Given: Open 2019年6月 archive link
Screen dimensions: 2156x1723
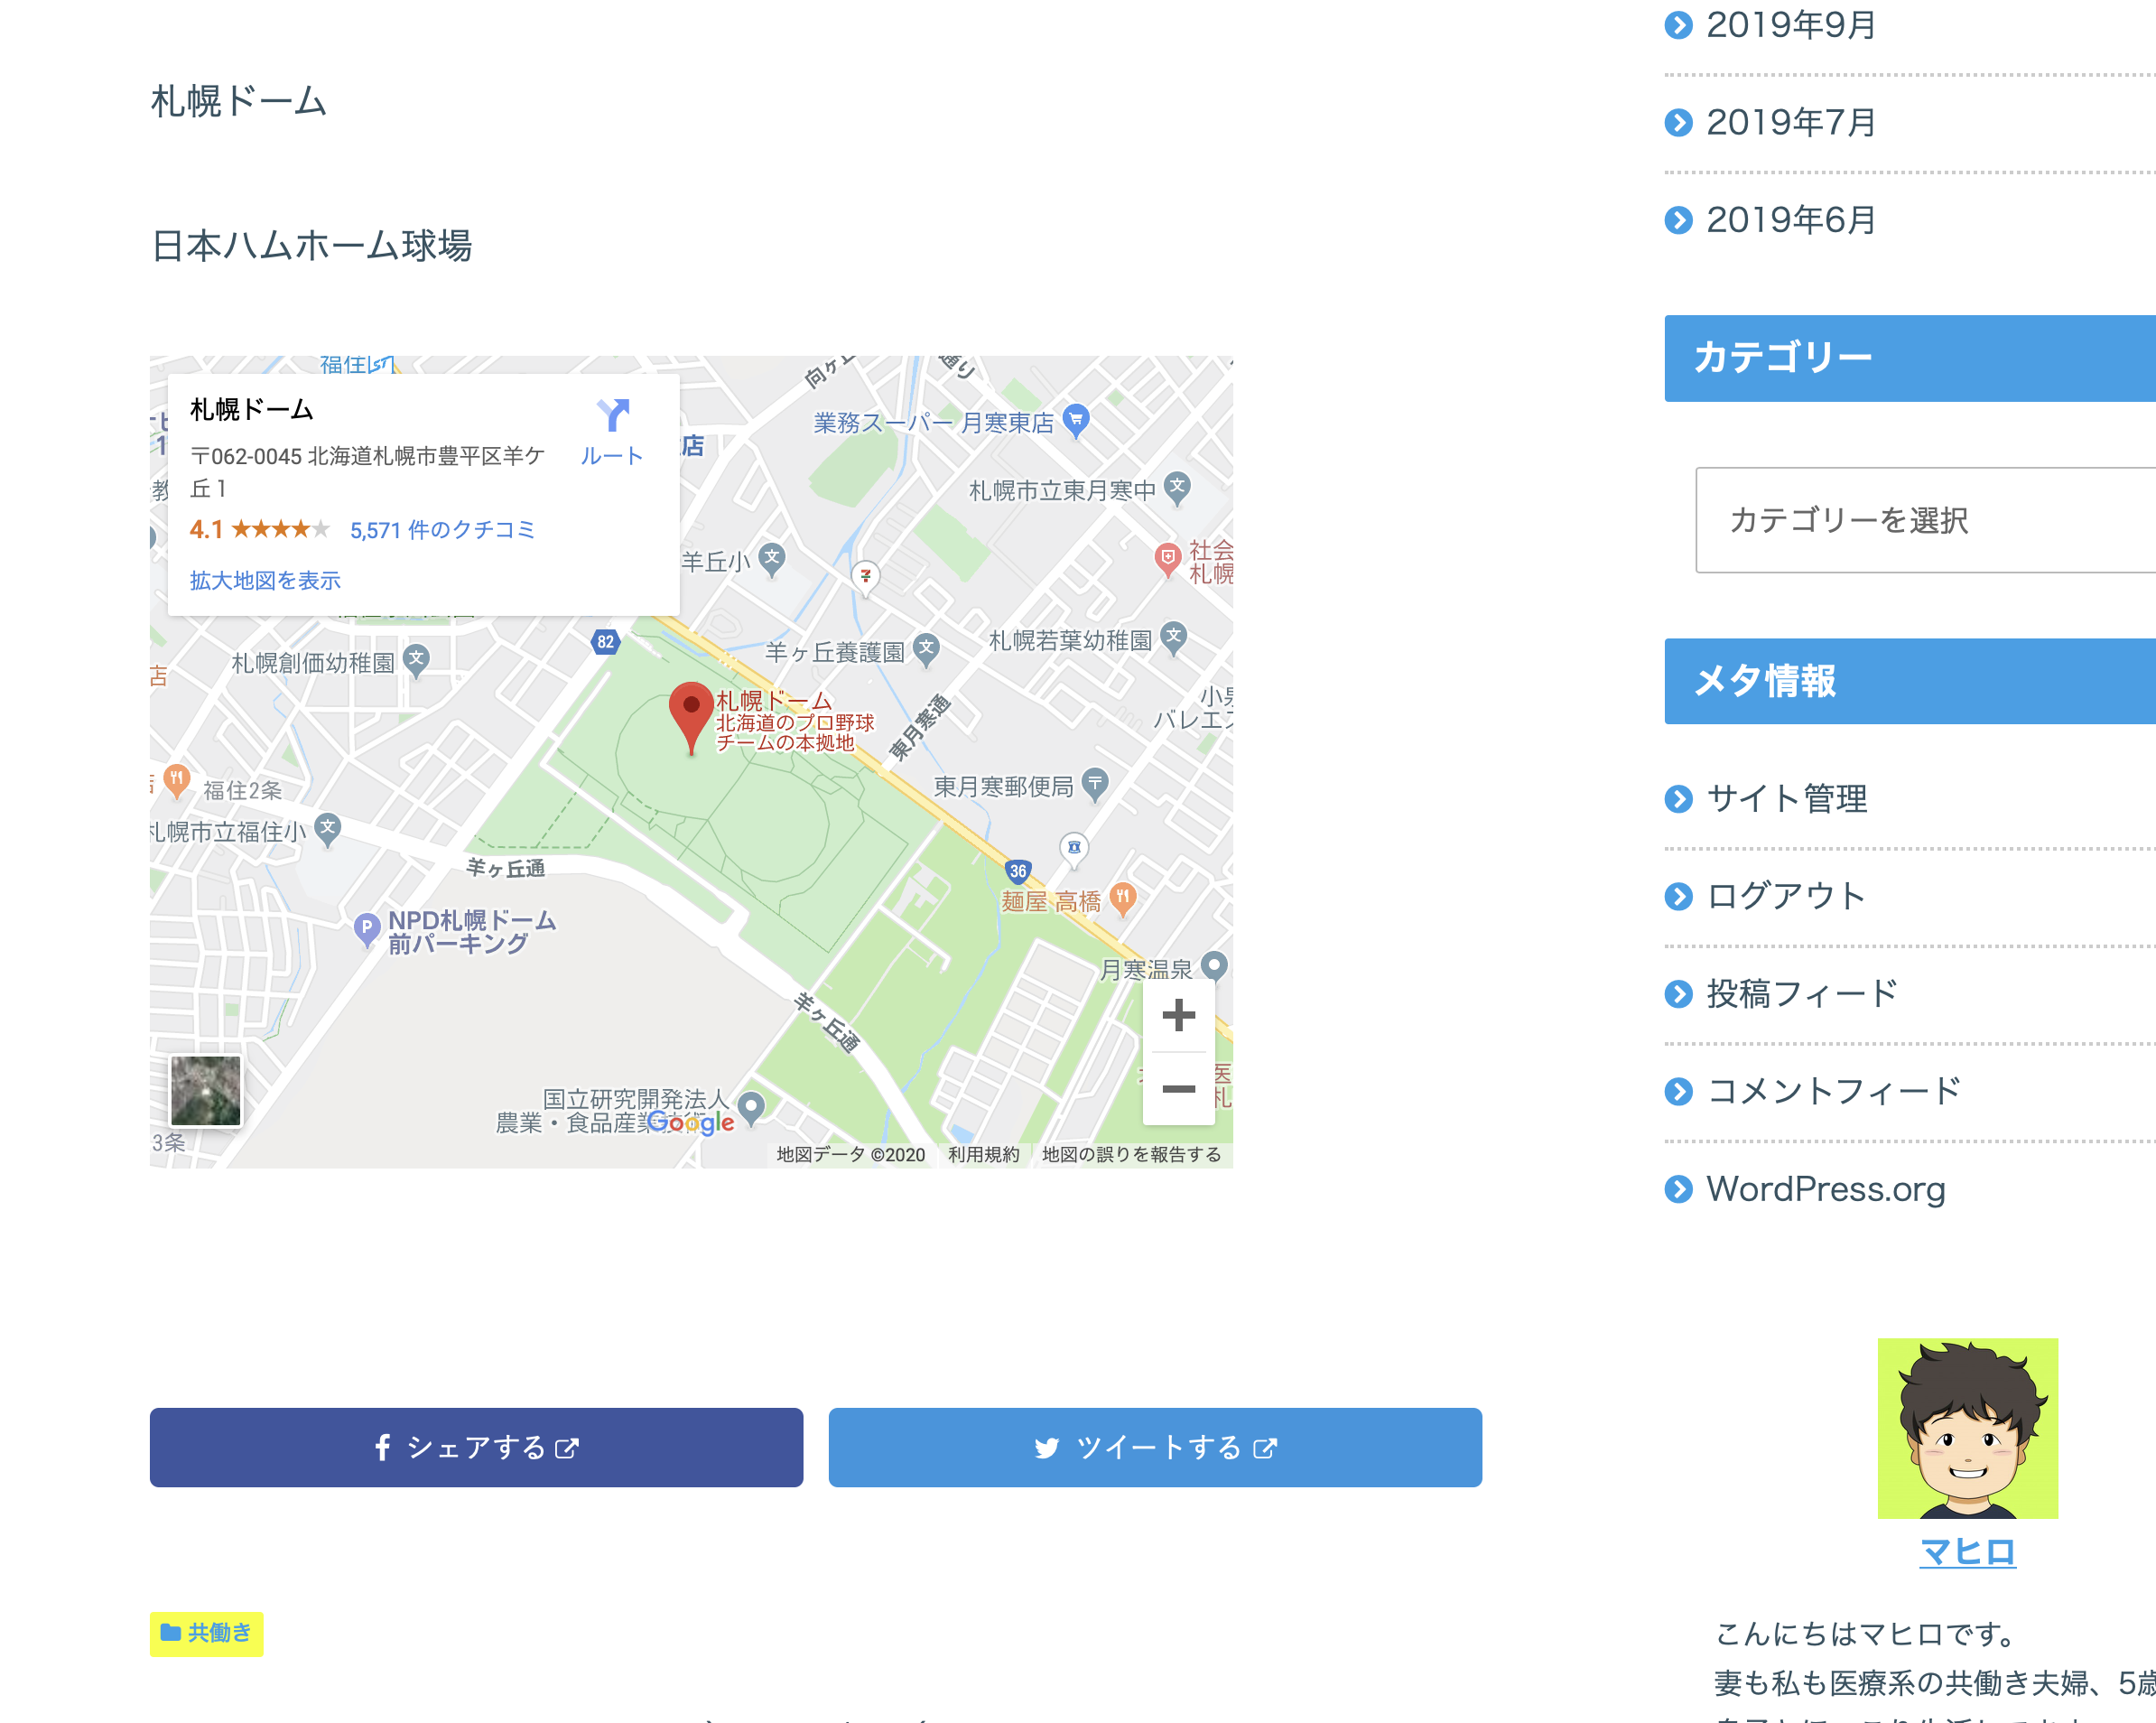Looking at the screenshot, I should [x=1790, y=220].
